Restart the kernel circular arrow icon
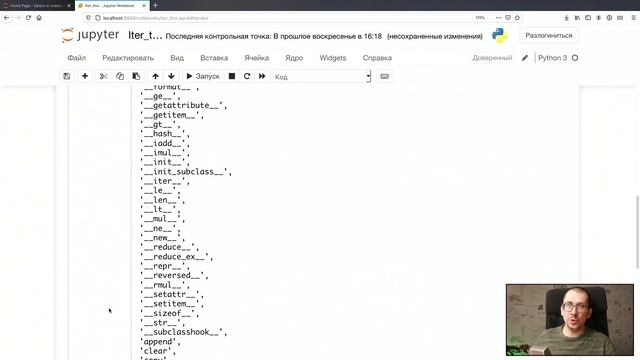640x360 pixels. click(x=247, y=76)
